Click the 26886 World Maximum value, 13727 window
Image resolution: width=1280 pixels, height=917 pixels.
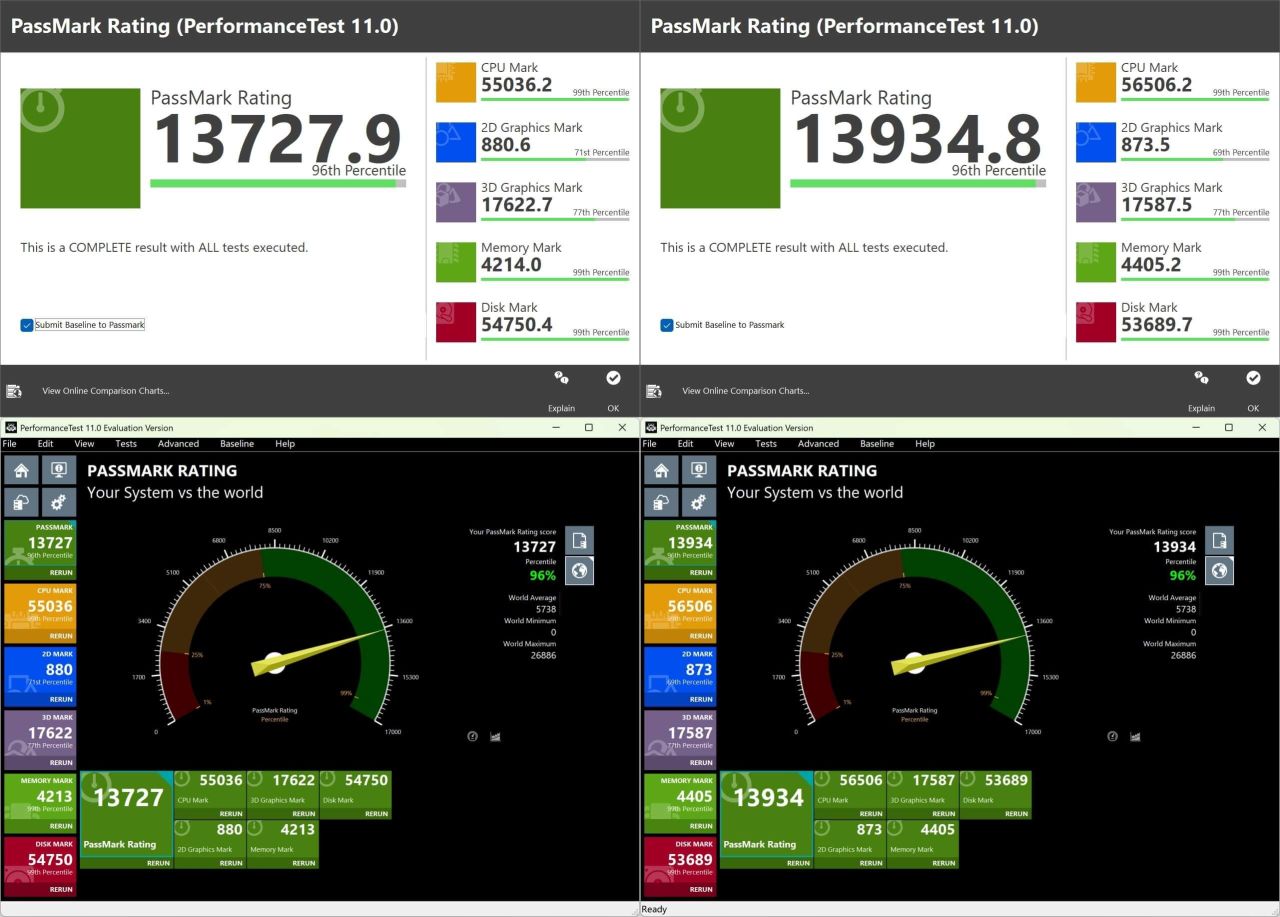click(x=542, y=655)
